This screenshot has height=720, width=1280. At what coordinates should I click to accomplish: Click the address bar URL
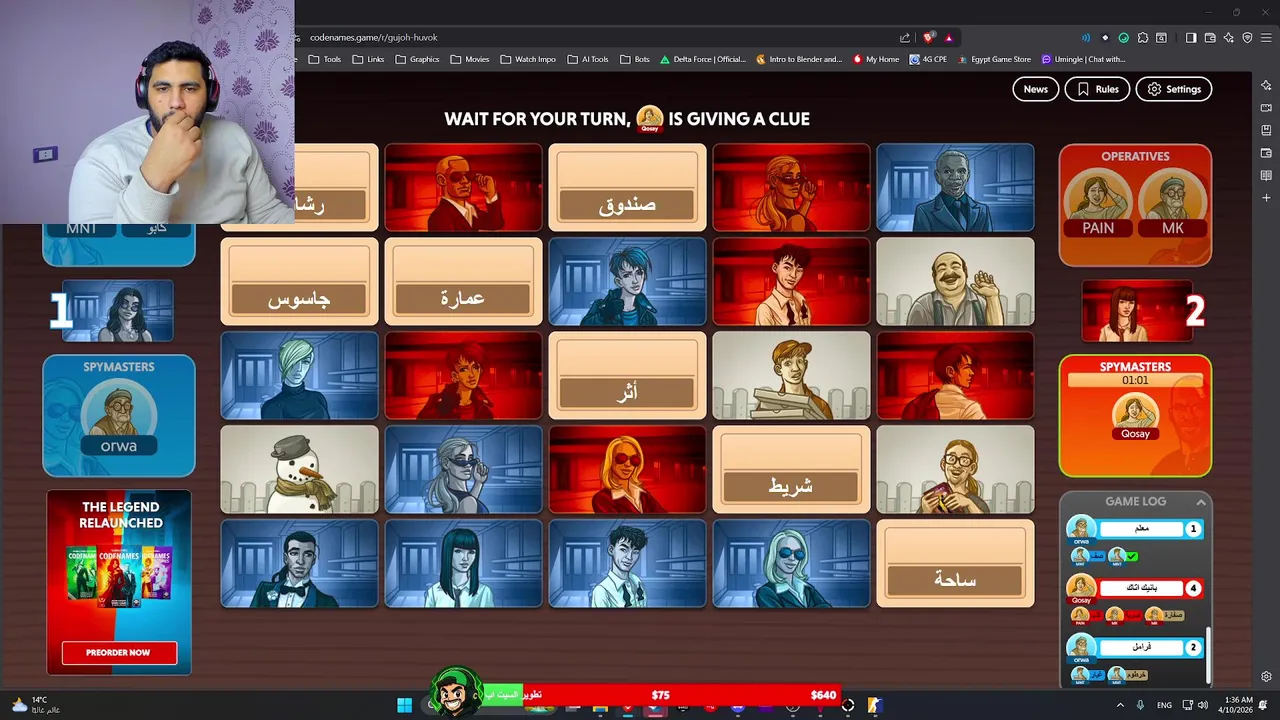373,37
